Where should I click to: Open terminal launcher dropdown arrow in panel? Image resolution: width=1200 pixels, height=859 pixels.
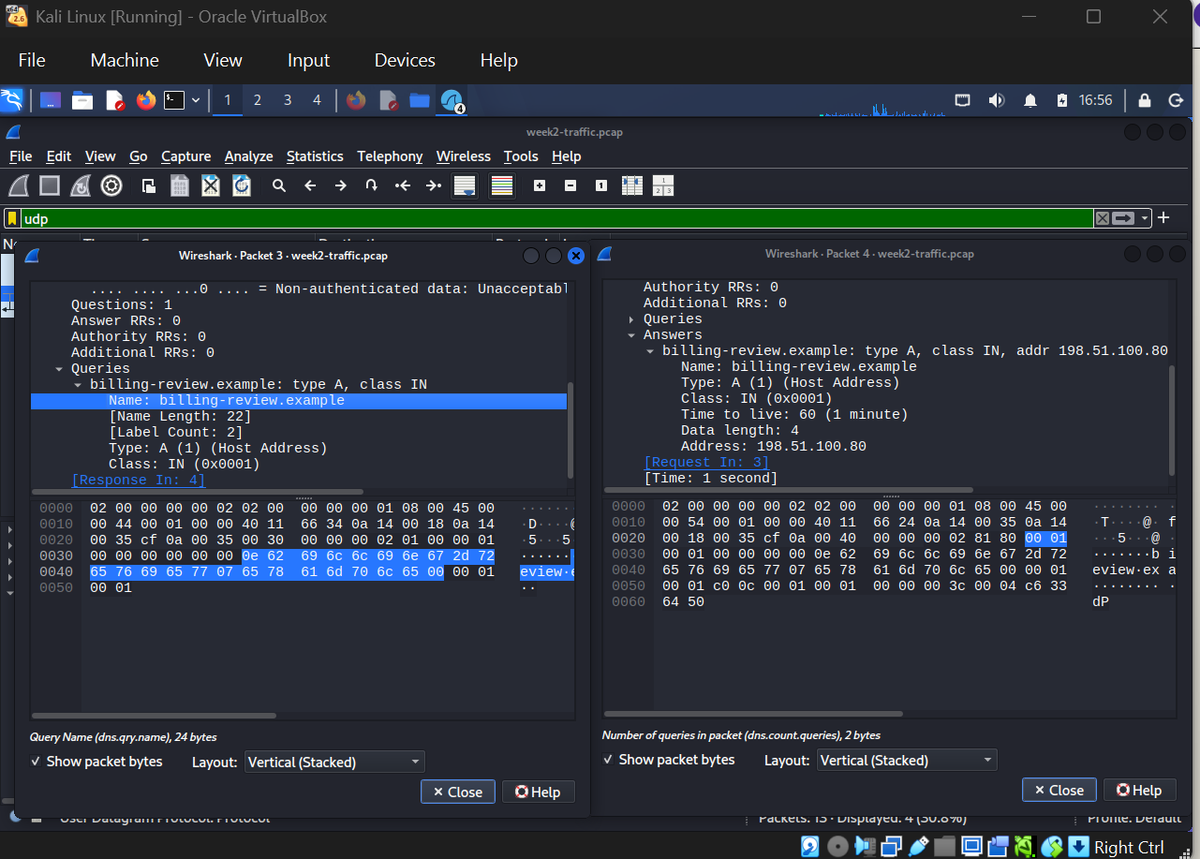click(x=195, y=100)
